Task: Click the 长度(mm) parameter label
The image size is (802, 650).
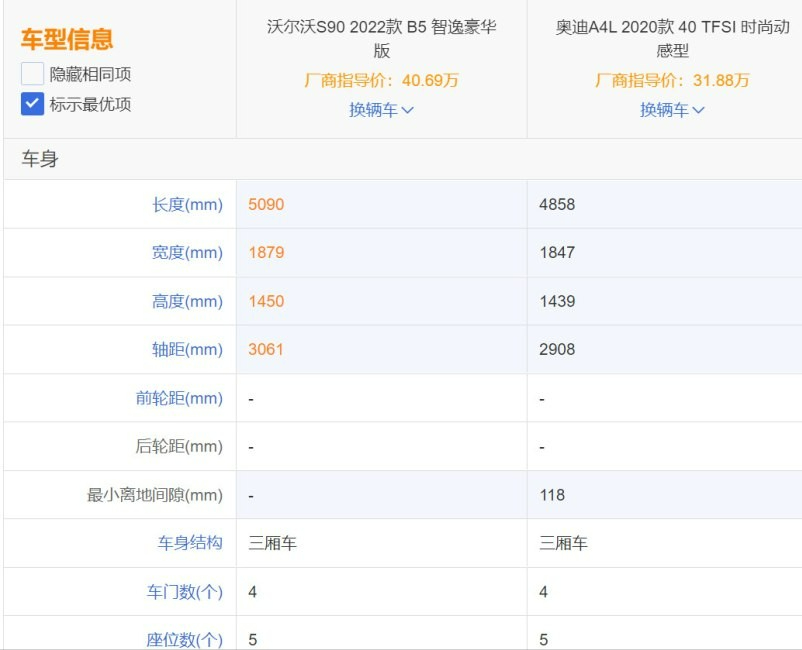Action: [x=187, y=205]
